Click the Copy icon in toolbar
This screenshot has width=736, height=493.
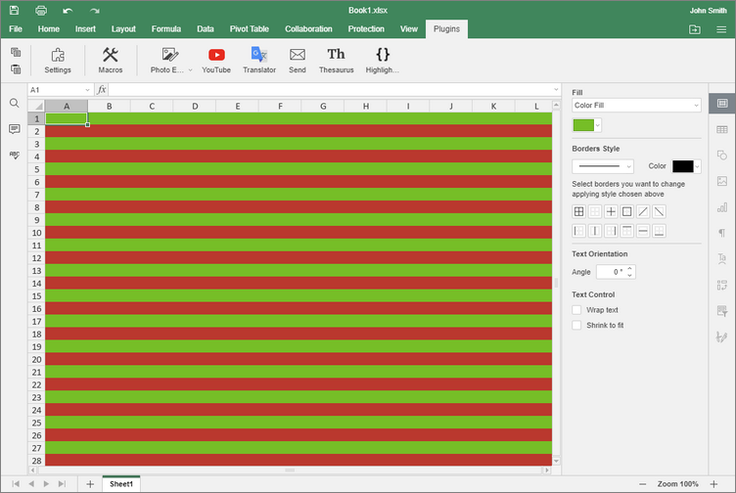click(x=15, y=52)
